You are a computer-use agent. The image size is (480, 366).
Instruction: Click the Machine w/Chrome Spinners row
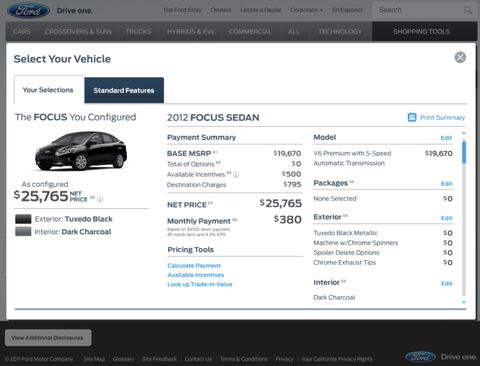pos(383,243)
